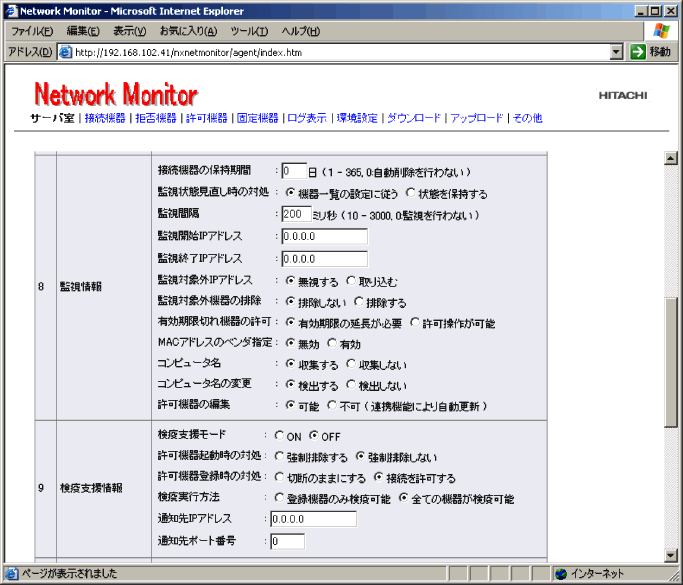Click the 通知先IPアドレス field
Screen dimensions: 683x585
point(314,519)
